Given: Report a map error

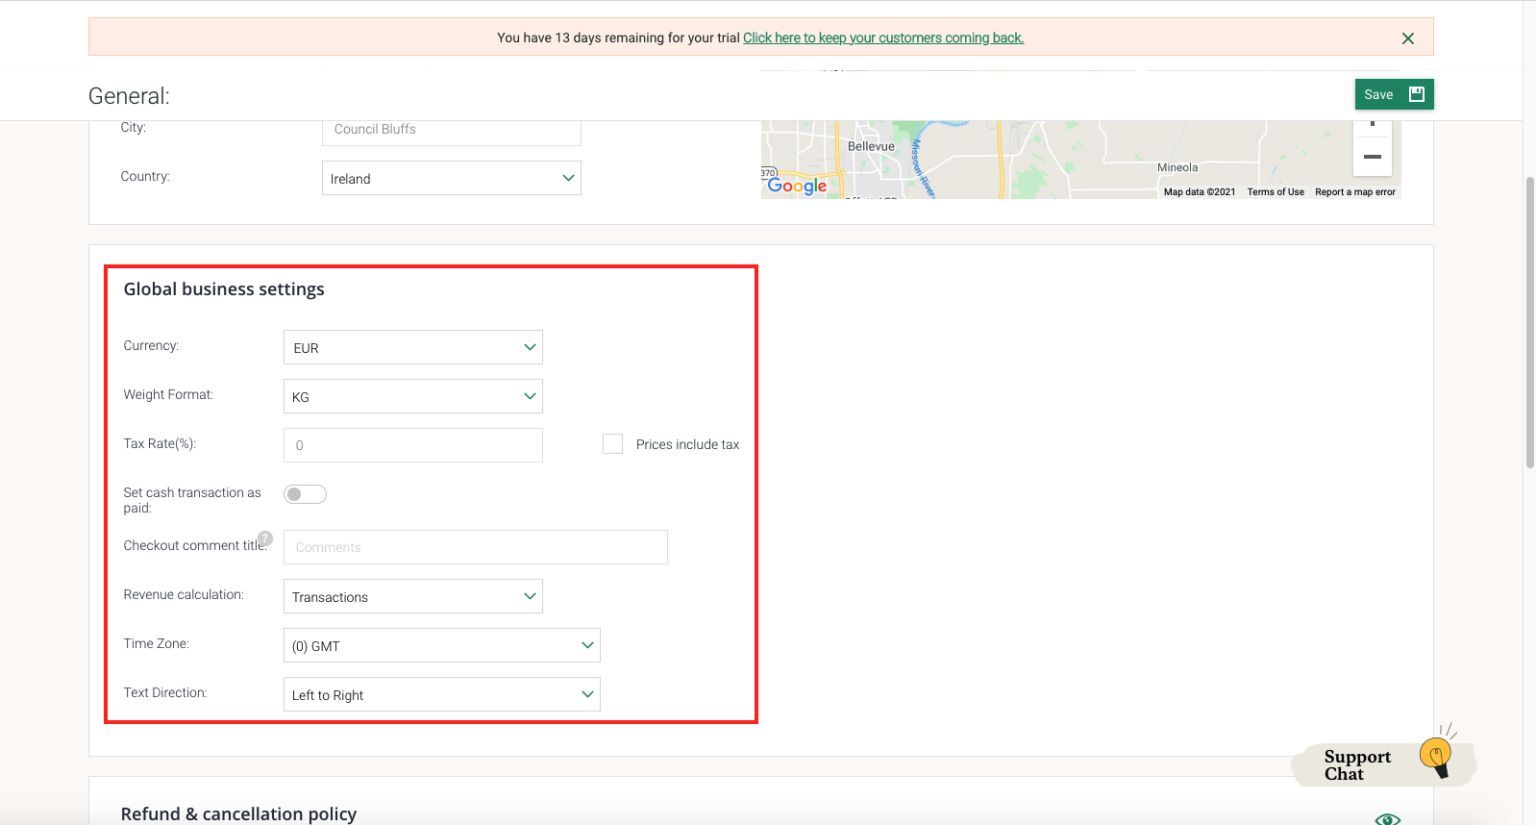Looking at the screenshot, I should tap(1355, 191).
